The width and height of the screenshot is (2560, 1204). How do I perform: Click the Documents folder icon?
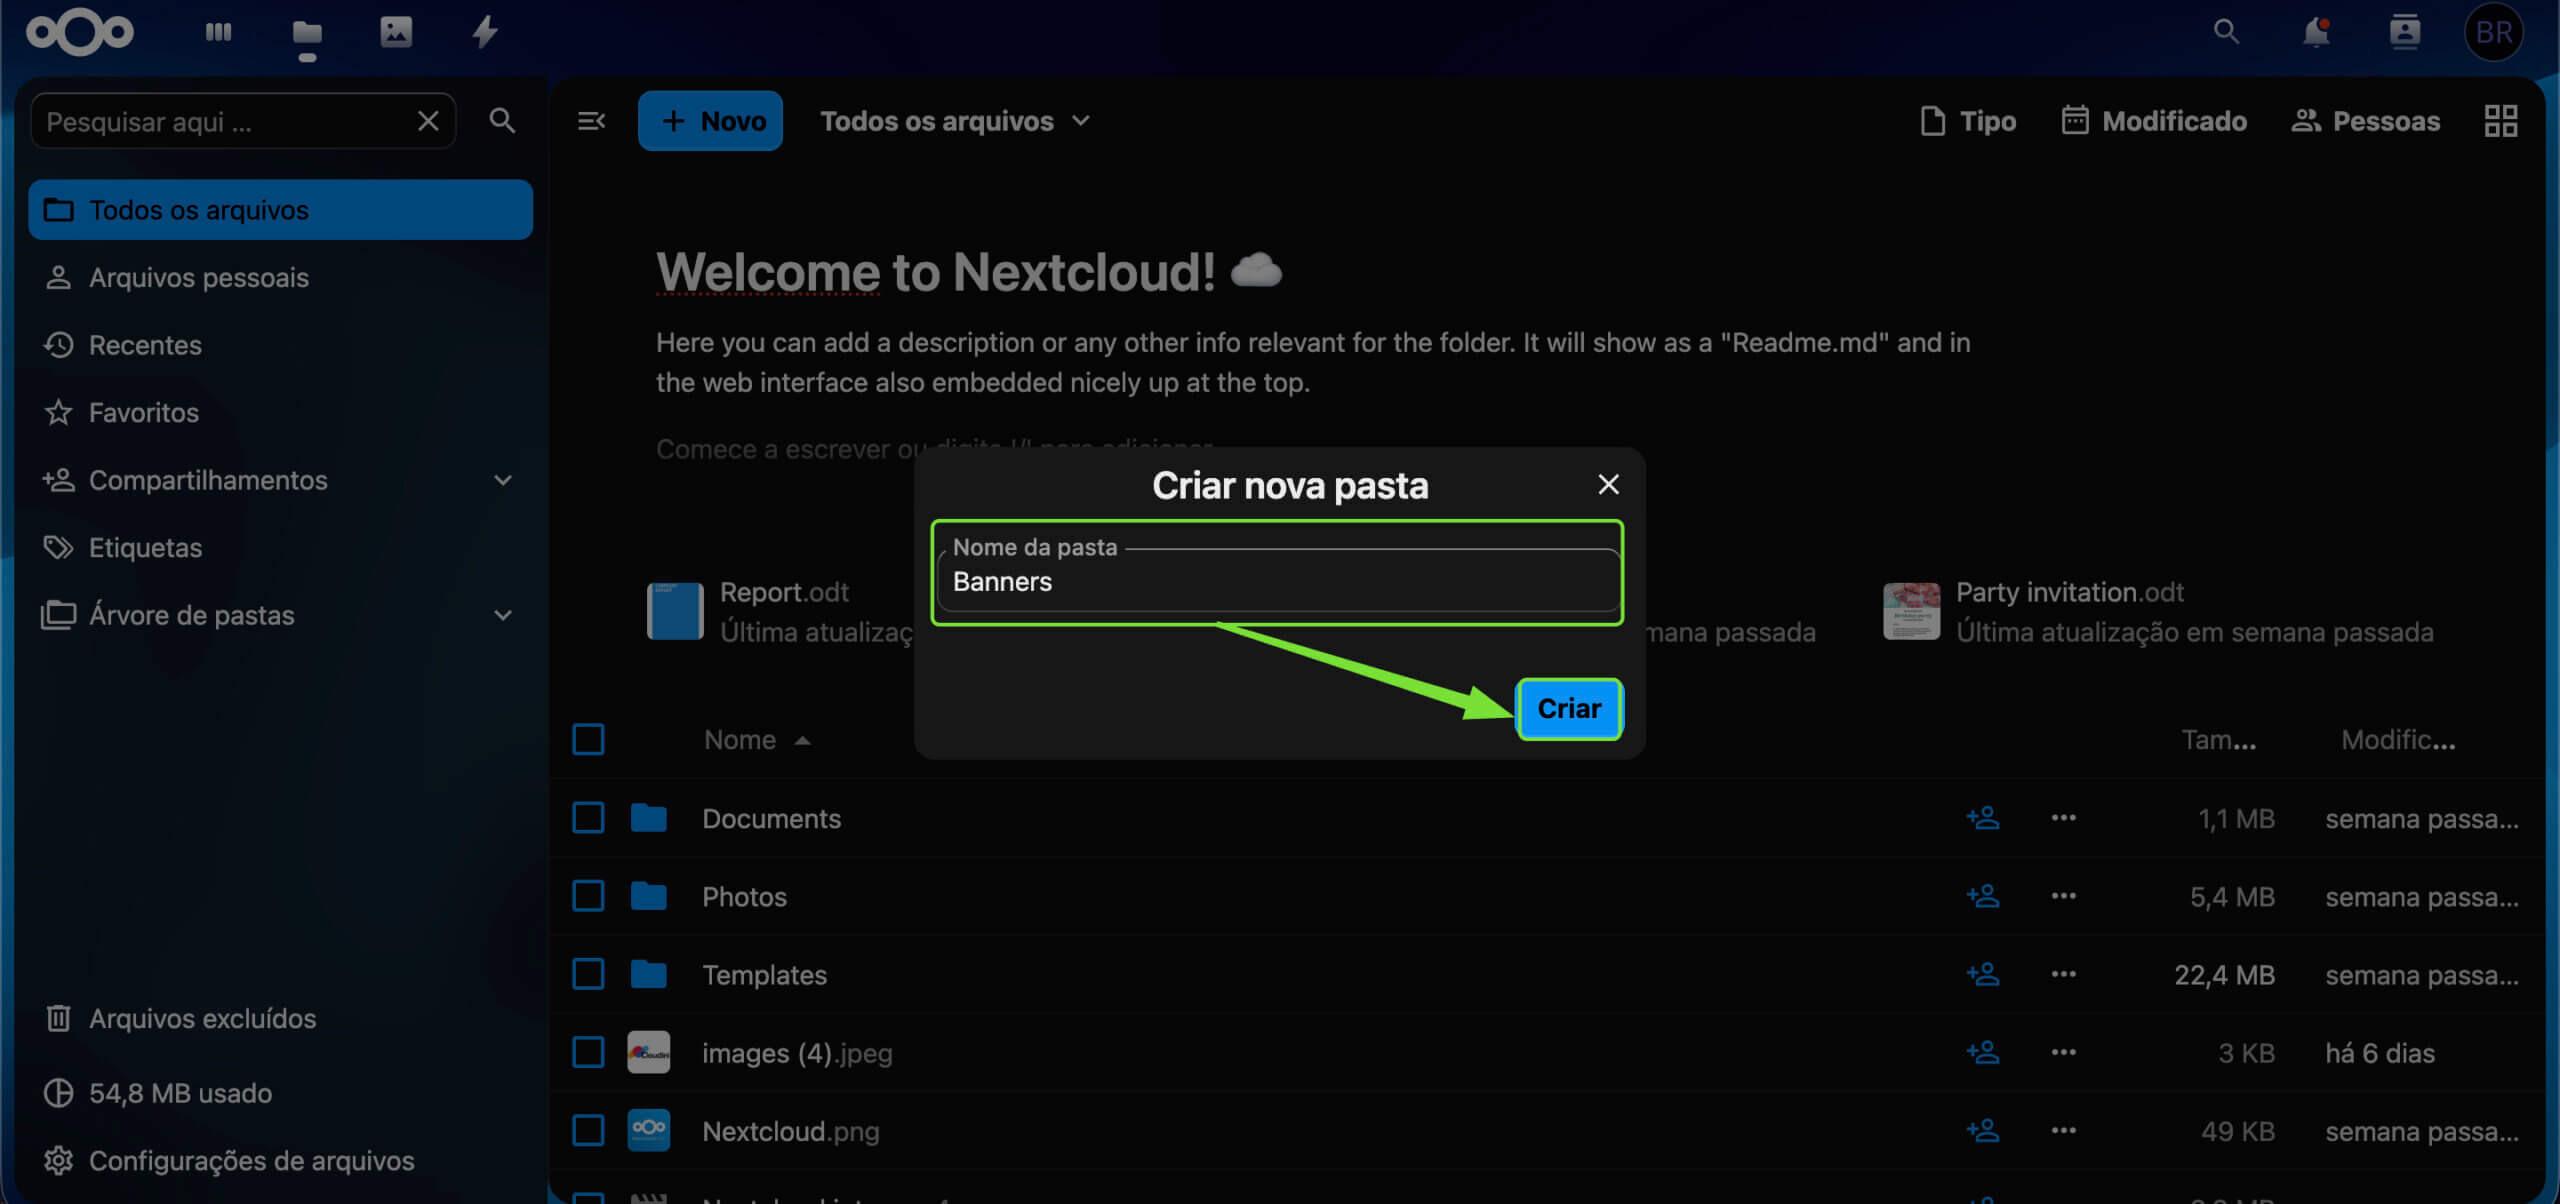(x=648, y=818)
